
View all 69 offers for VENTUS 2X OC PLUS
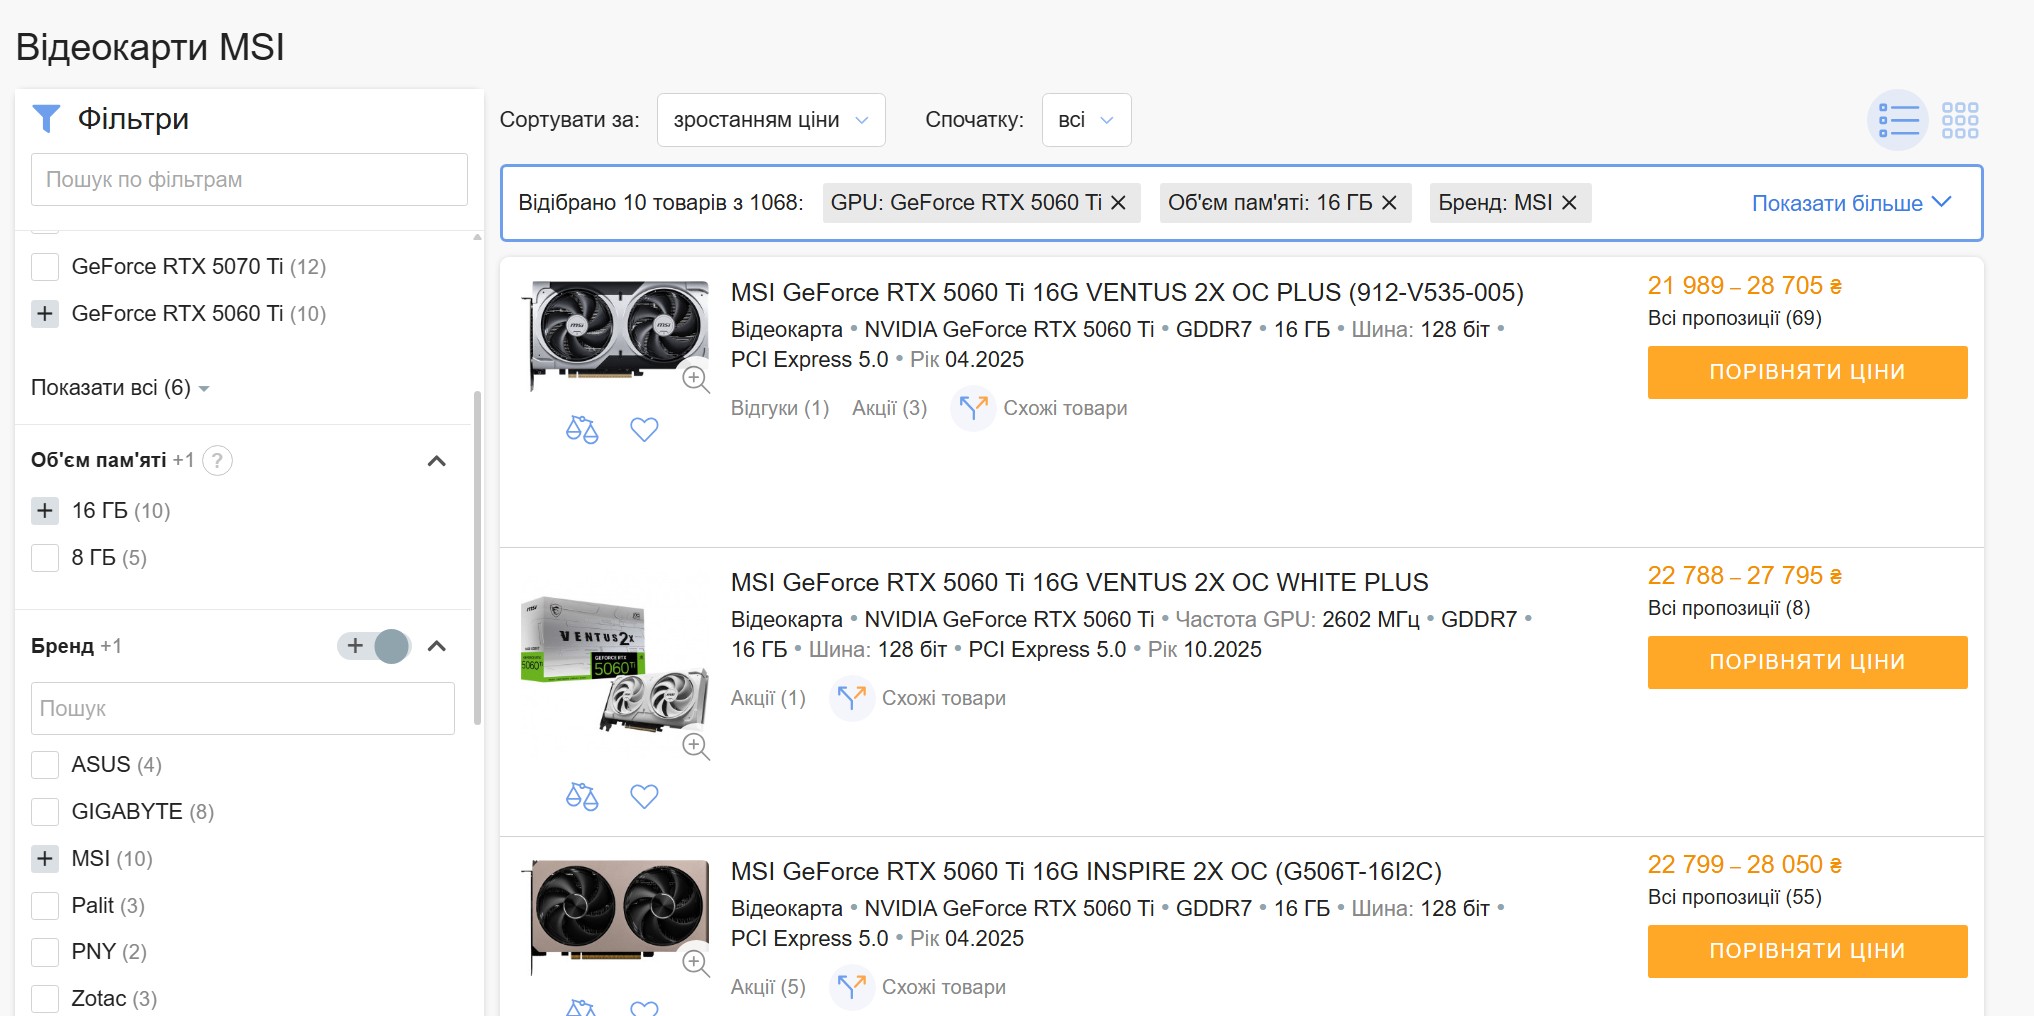click(x=1735, y=319)
